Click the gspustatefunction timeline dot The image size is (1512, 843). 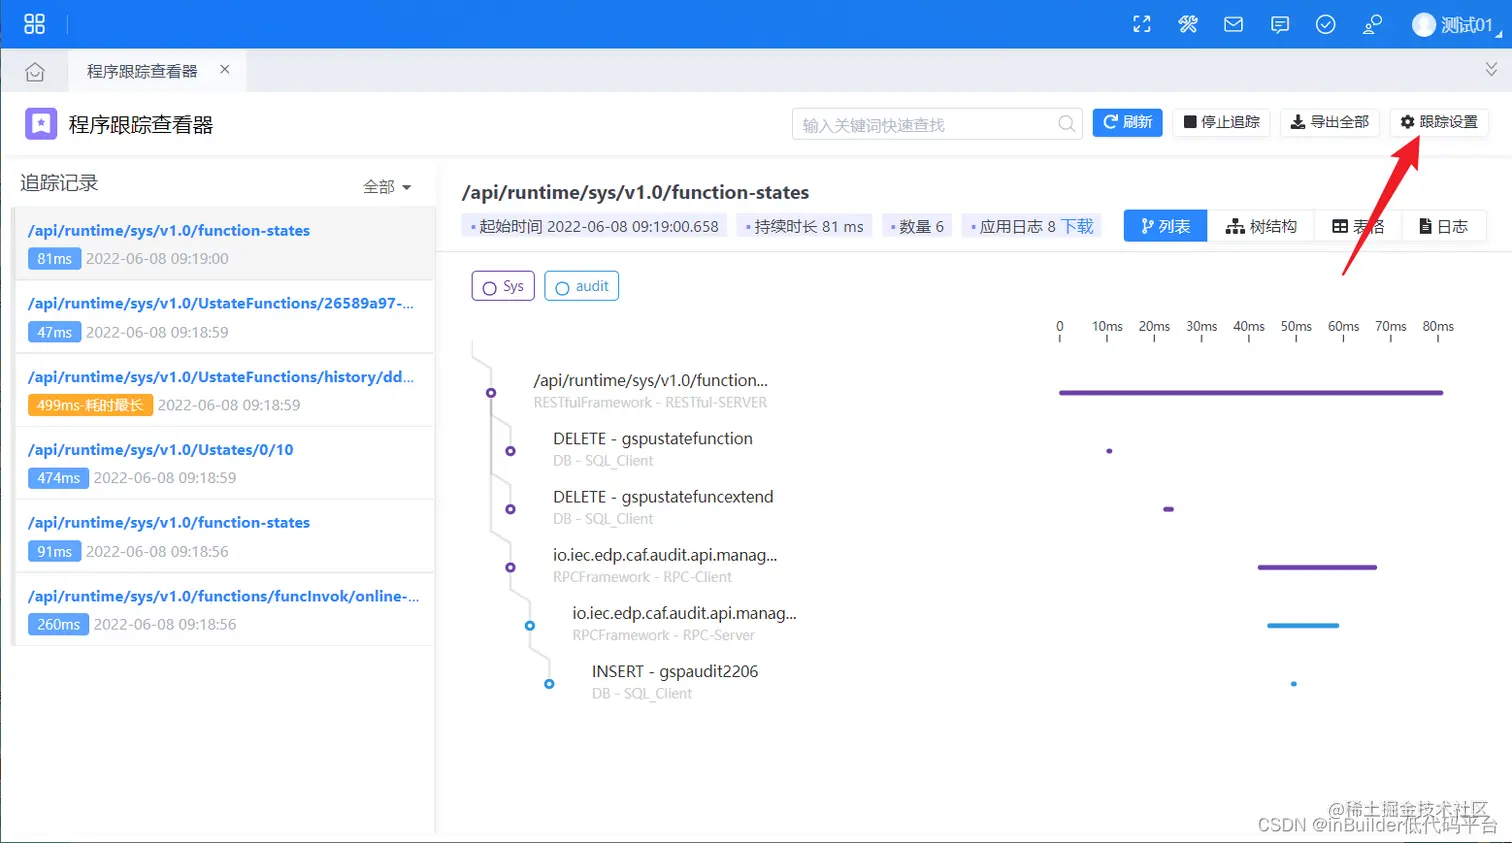(x=1109, y=451)
